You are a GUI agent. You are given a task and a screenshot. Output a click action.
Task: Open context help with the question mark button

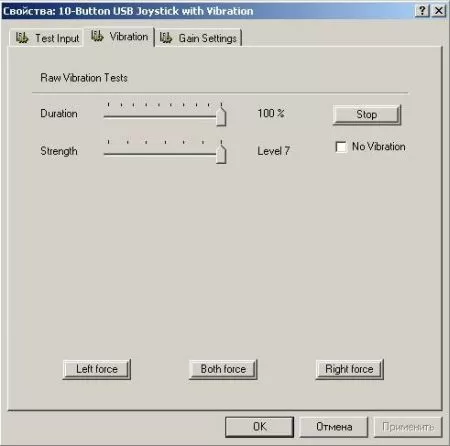point(422,11)
